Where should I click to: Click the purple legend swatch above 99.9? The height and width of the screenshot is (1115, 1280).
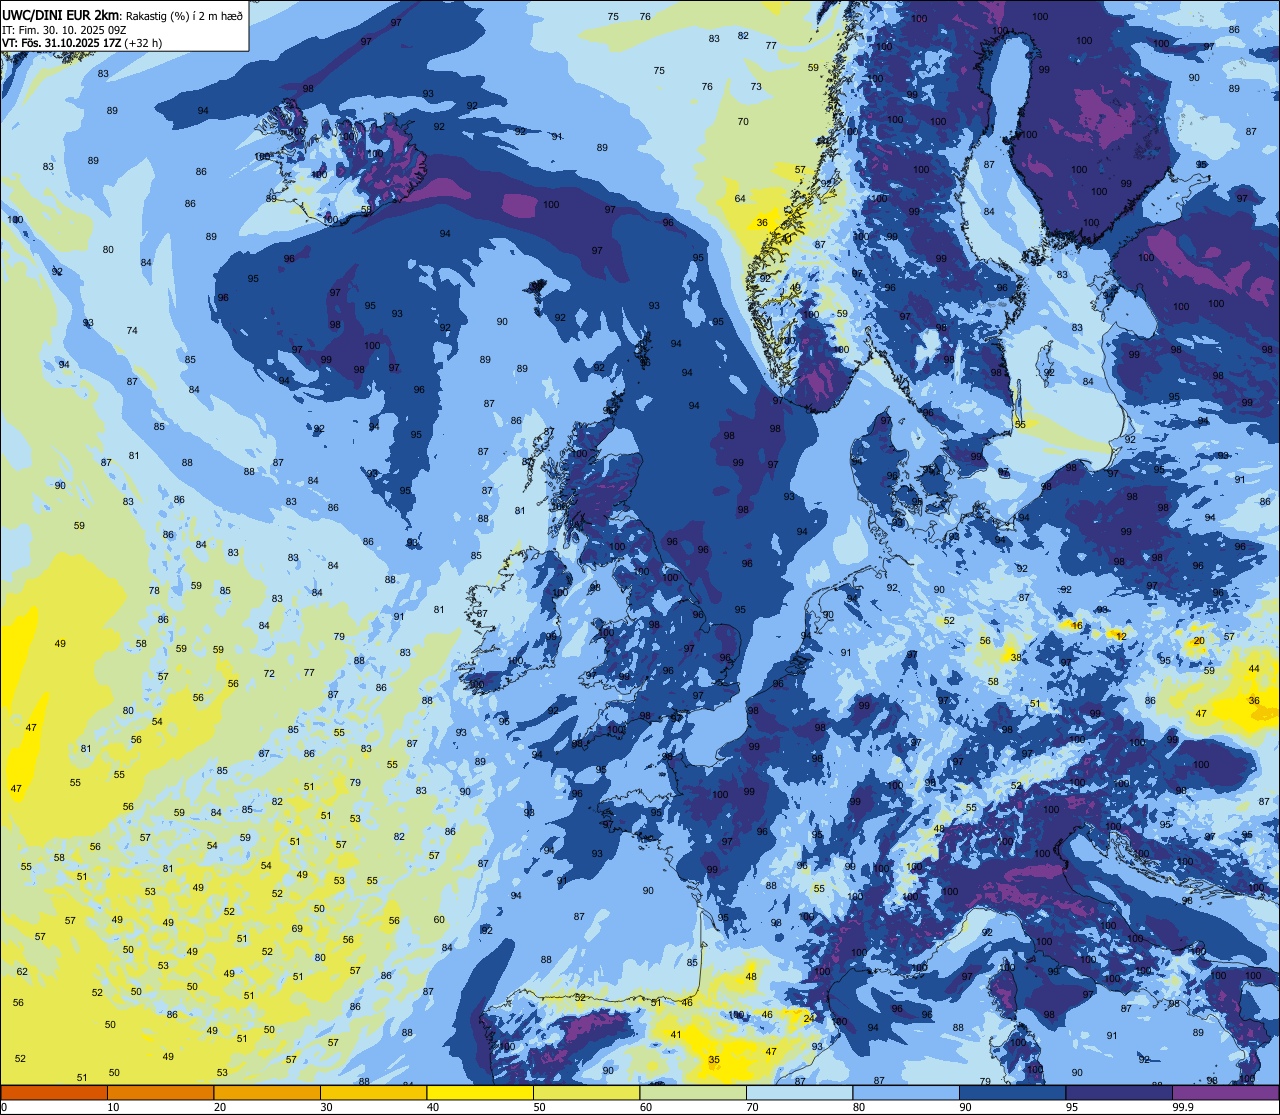coord(1225,1092)
